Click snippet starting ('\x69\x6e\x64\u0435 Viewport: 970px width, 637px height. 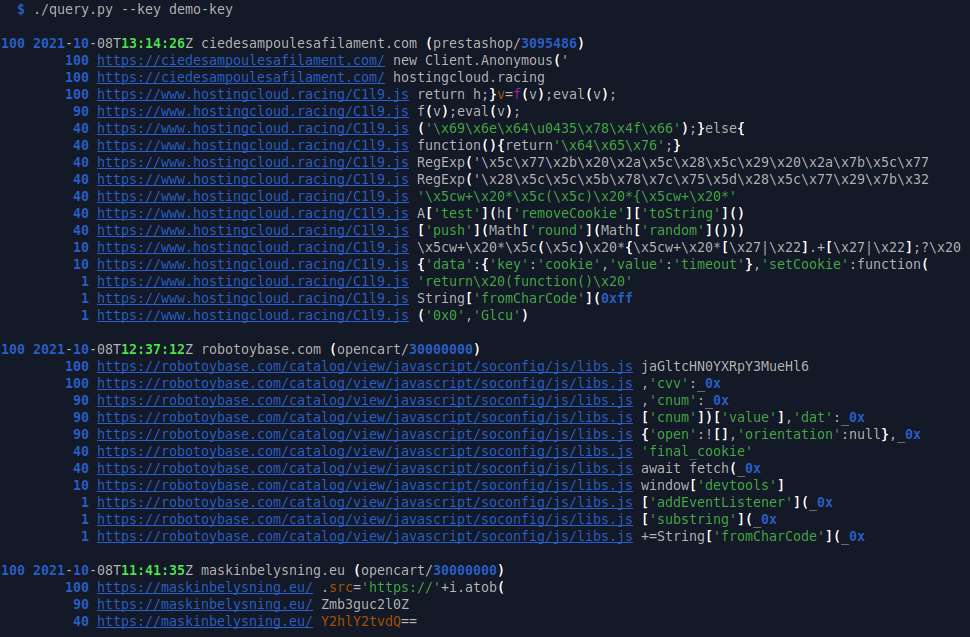tap(581, 129)
